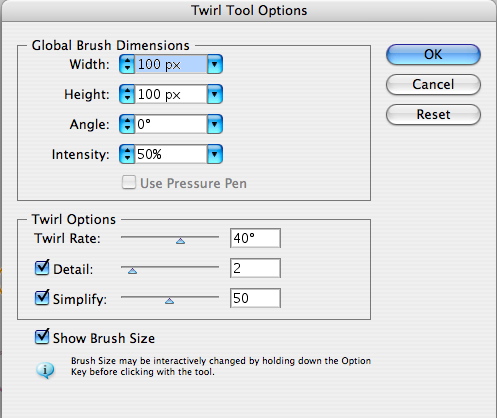Open the Height dropdown arrow
The image size is (497, 418).
coord(215,94)
